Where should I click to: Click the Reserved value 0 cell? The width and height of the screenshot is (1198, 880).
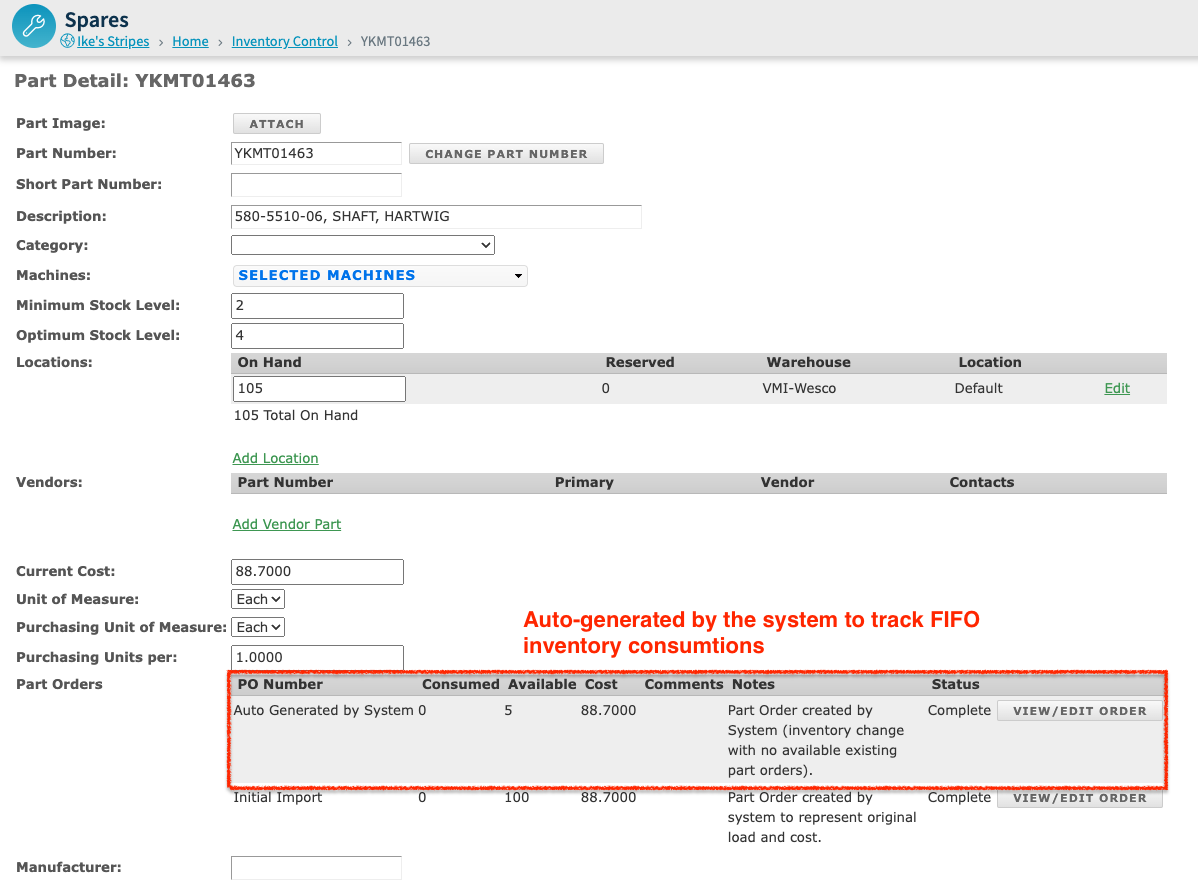(x=605, y=389)
